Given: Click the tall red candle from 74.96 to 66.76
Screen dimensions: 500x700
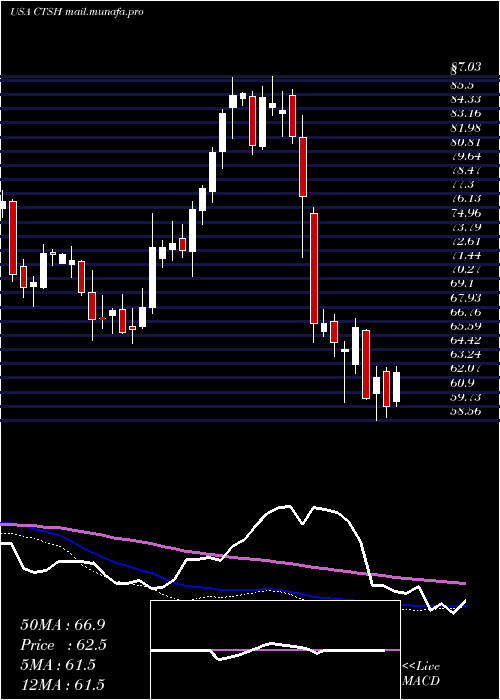Looking at the screenshot, I should 314,268.
